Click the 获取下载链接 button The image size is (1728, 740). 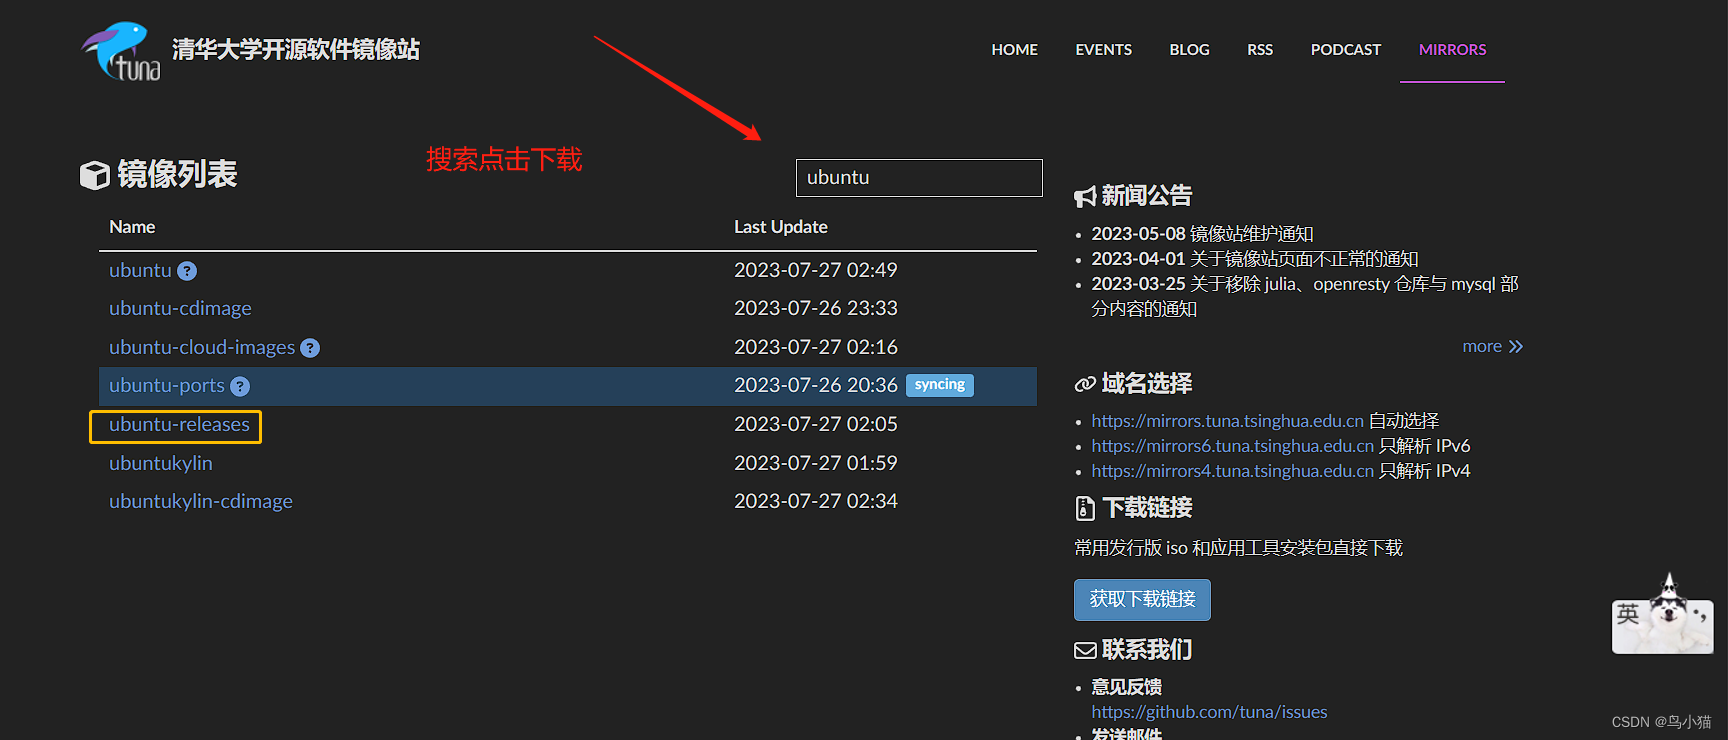[x=1142, y=600]
